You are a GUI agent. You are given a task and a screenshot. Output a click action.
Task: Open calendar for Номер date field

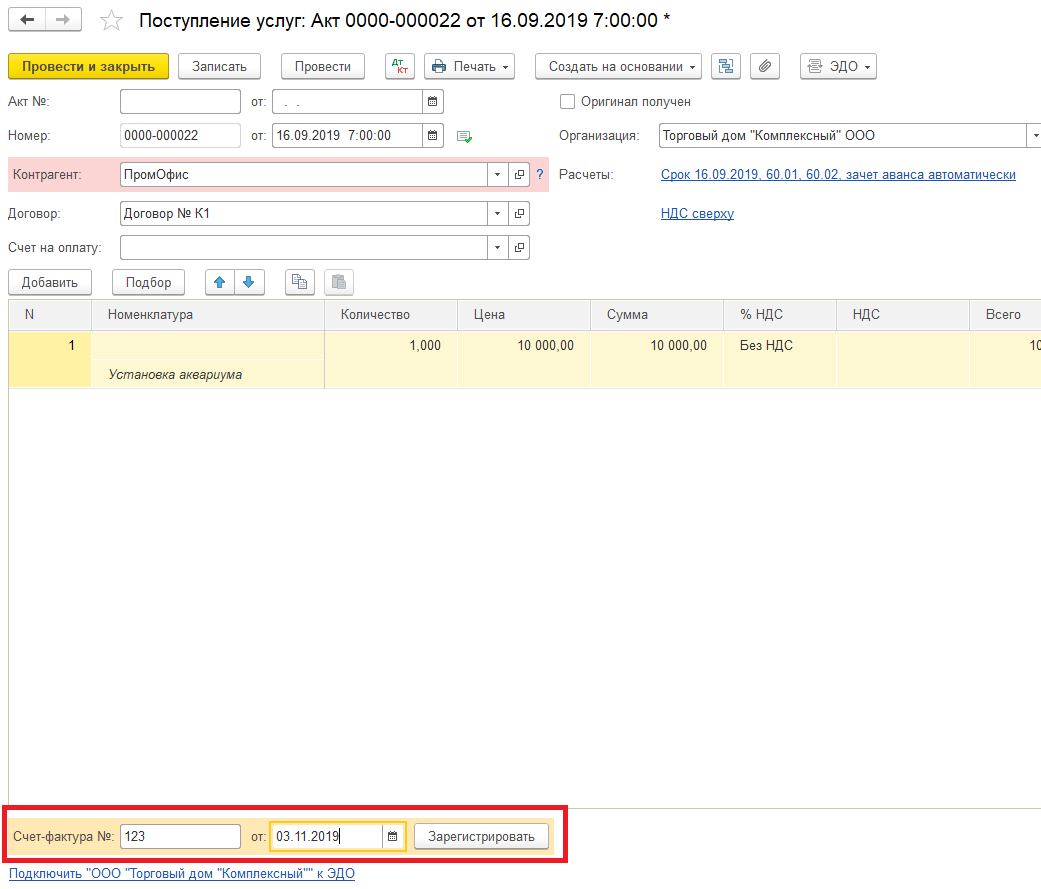click(432, 135)
